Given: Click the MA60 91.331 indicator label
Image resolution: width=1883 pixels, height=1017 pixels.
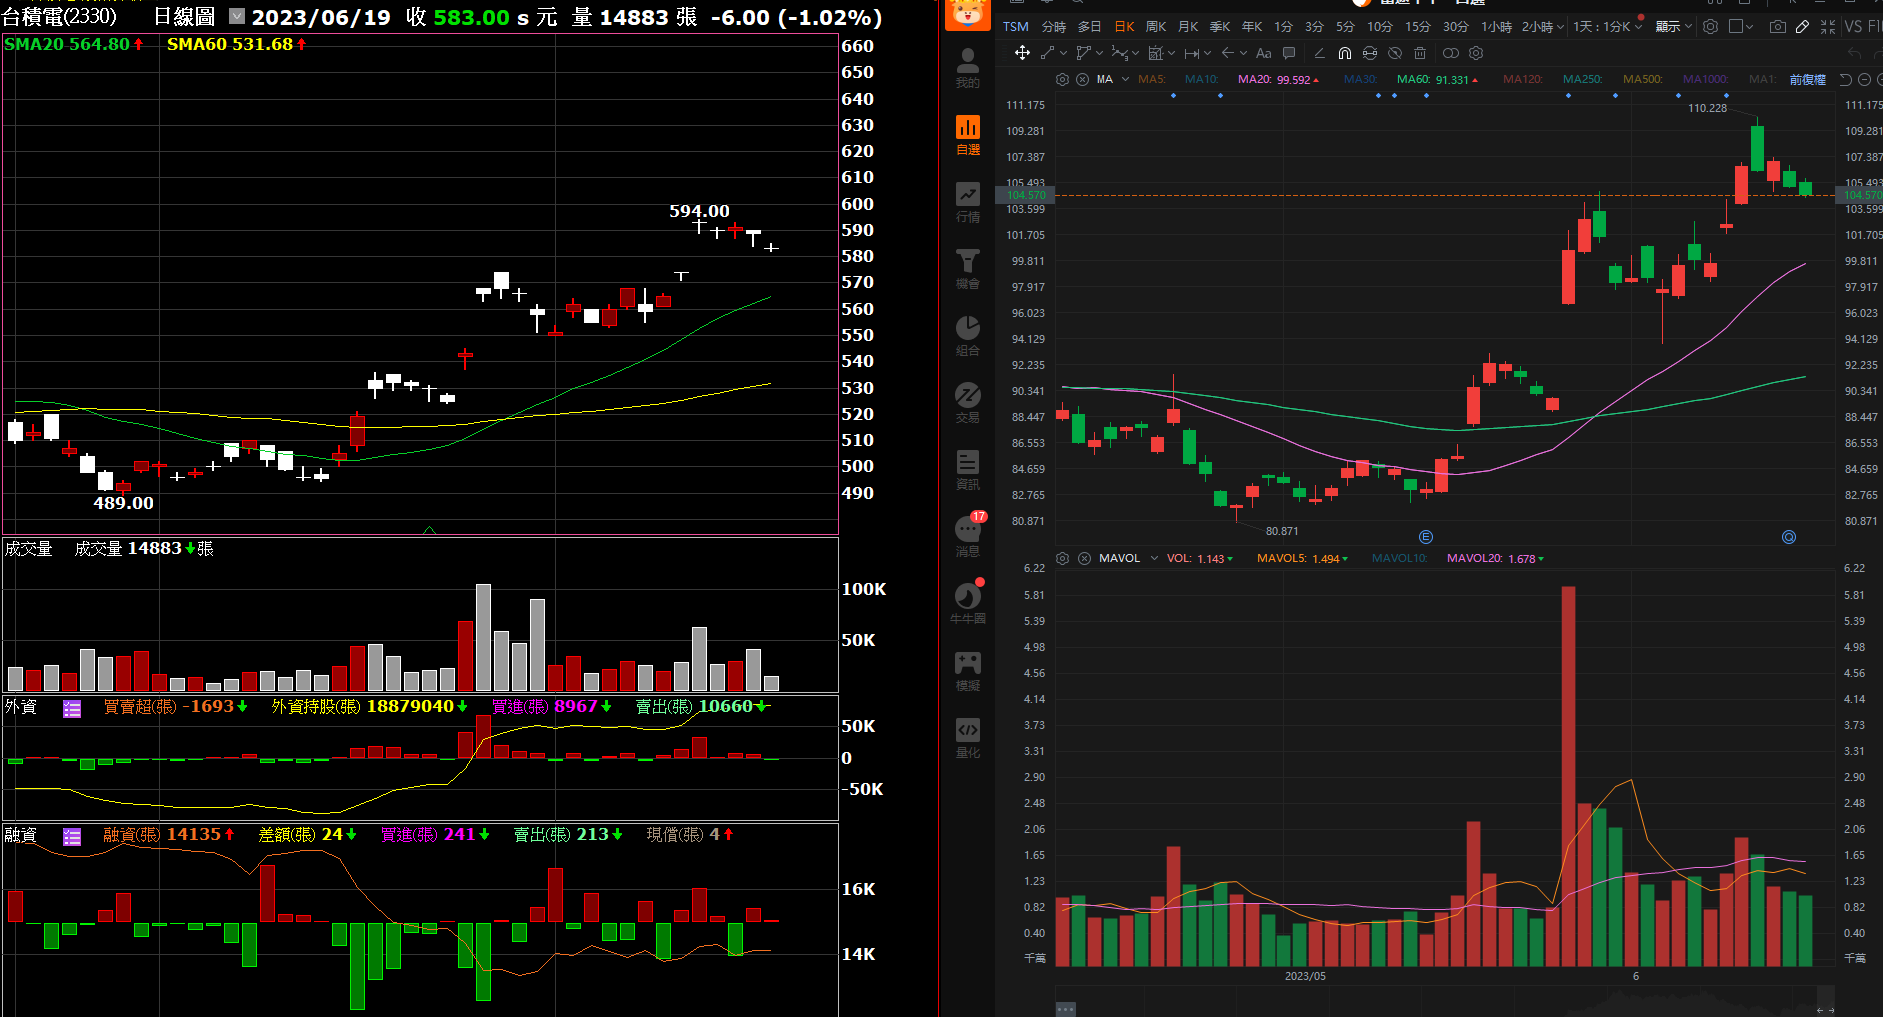Looking at the screenshot, I should point(1438,80).
